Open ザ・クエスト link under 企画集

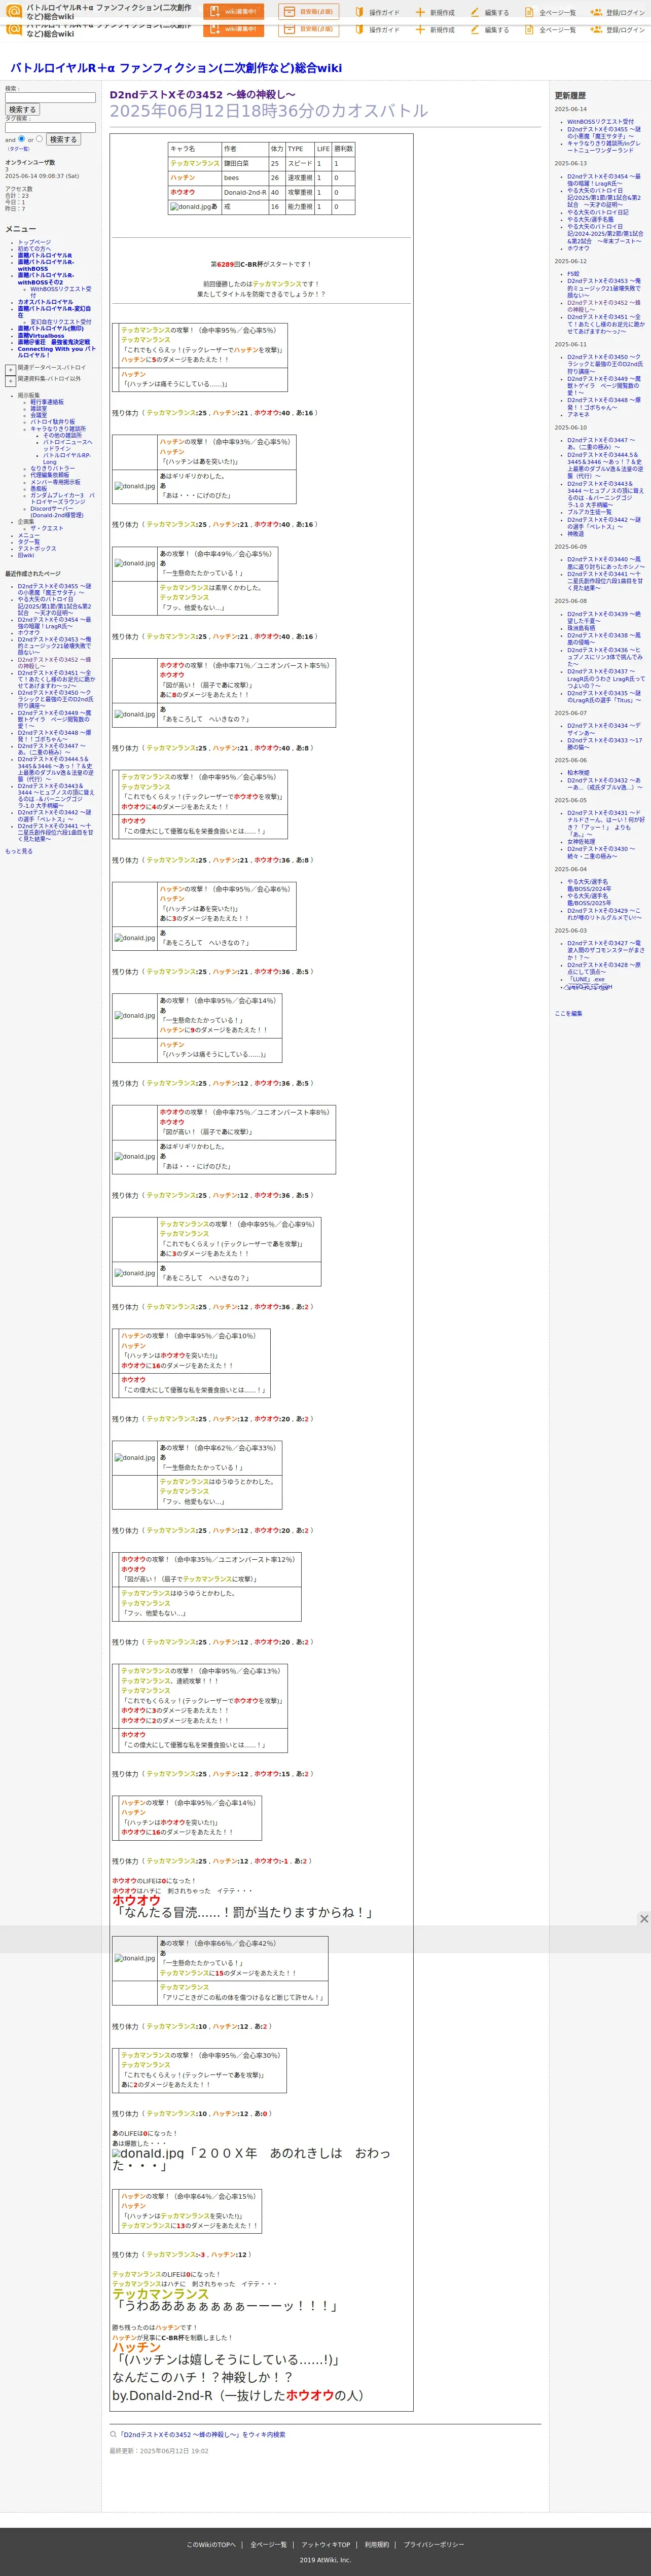point(46,528)
